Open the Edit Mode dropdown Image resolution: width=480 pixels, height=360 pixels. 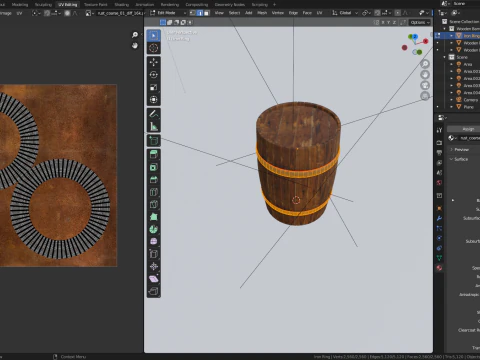(x=168, y=13)
